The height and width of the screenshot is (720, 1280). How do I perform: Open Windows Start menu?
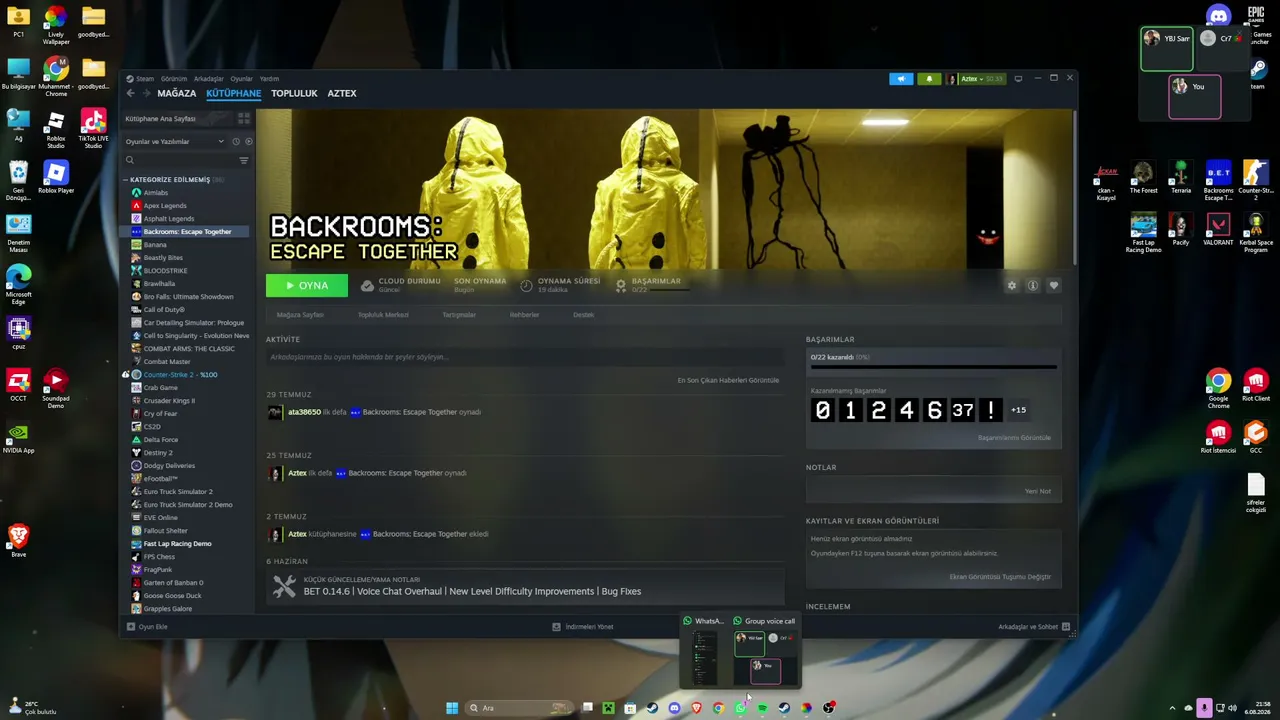pos(452,708)
